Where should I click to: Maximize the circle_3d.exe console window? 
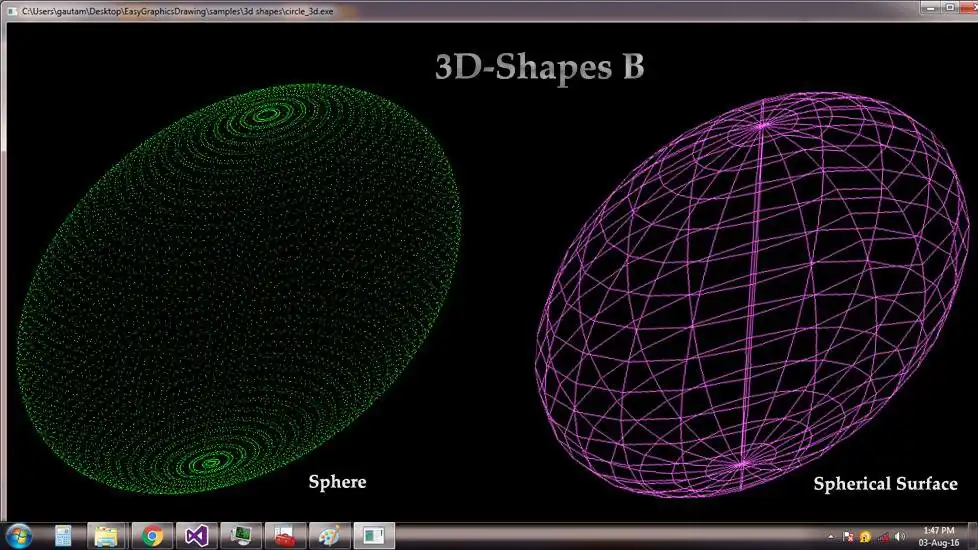(x=950, y=8)
